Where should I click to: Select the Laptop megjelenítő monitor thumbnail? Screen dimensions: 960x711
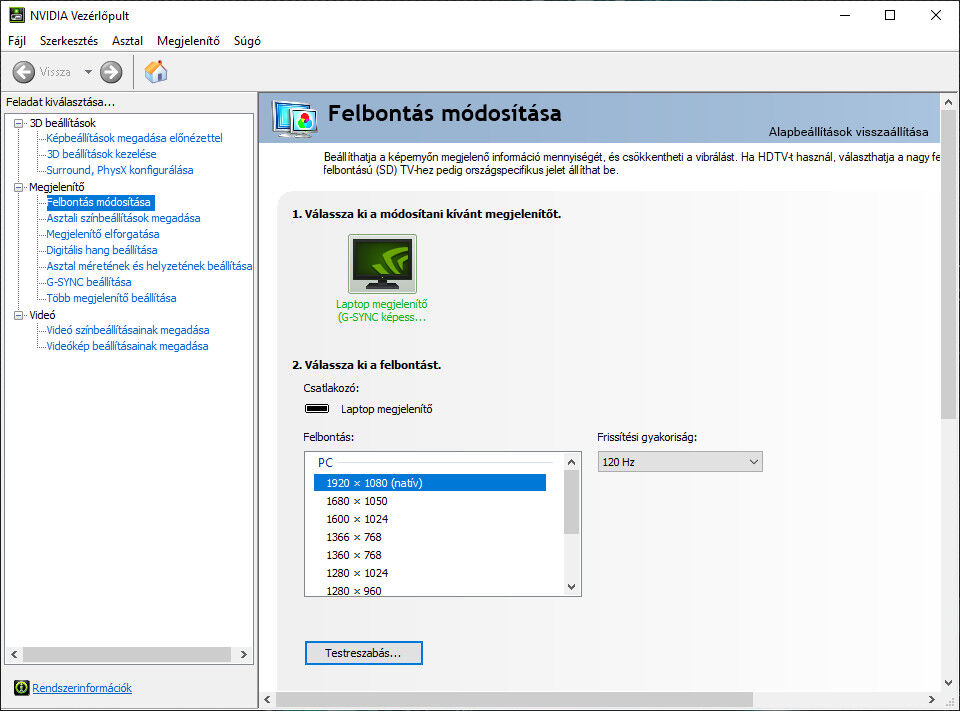(x=382, y=264)
